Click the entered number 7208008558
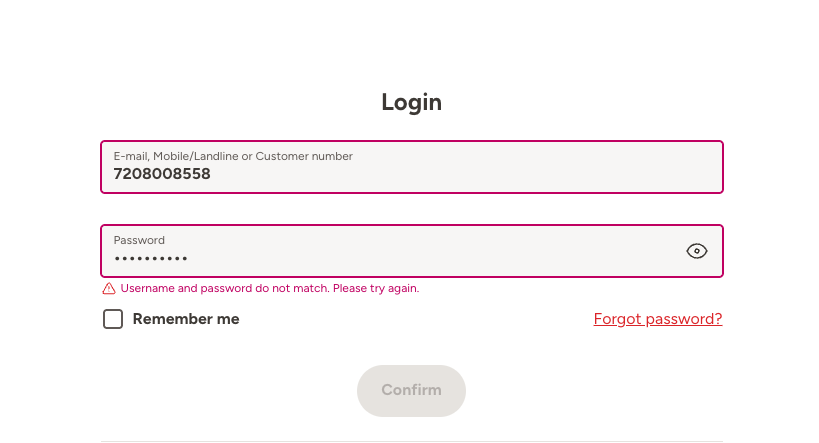The image size is (819, 443). (162, 174)
